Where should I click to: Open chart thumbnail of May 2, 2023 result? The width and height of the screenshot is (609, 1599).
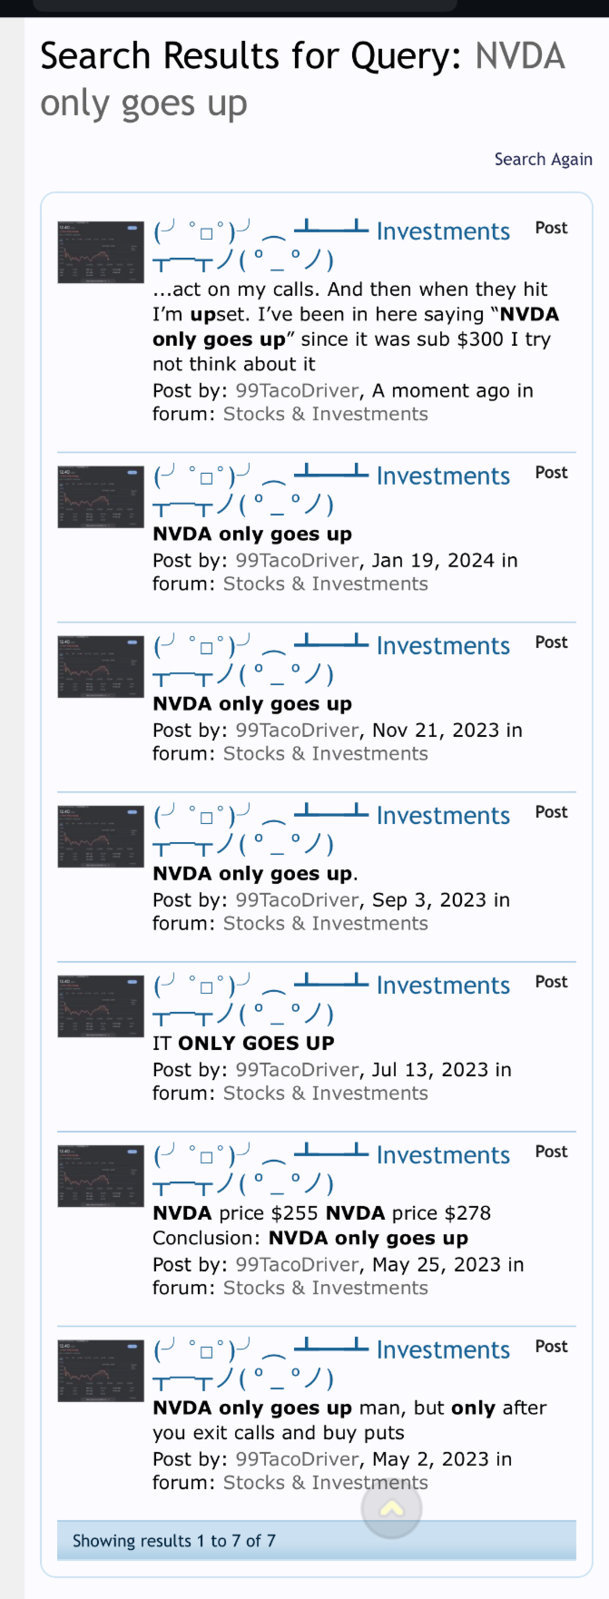[101, 1371]
